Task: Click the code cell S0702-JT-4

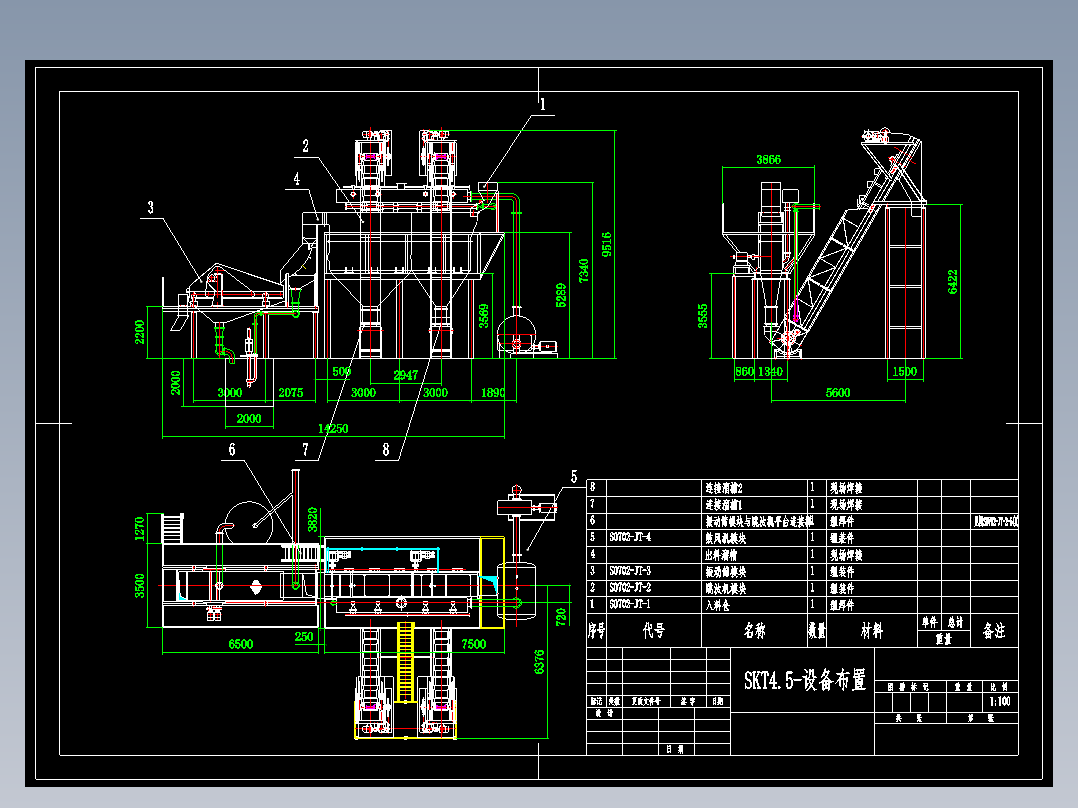Action: click(x=630, y=537)
